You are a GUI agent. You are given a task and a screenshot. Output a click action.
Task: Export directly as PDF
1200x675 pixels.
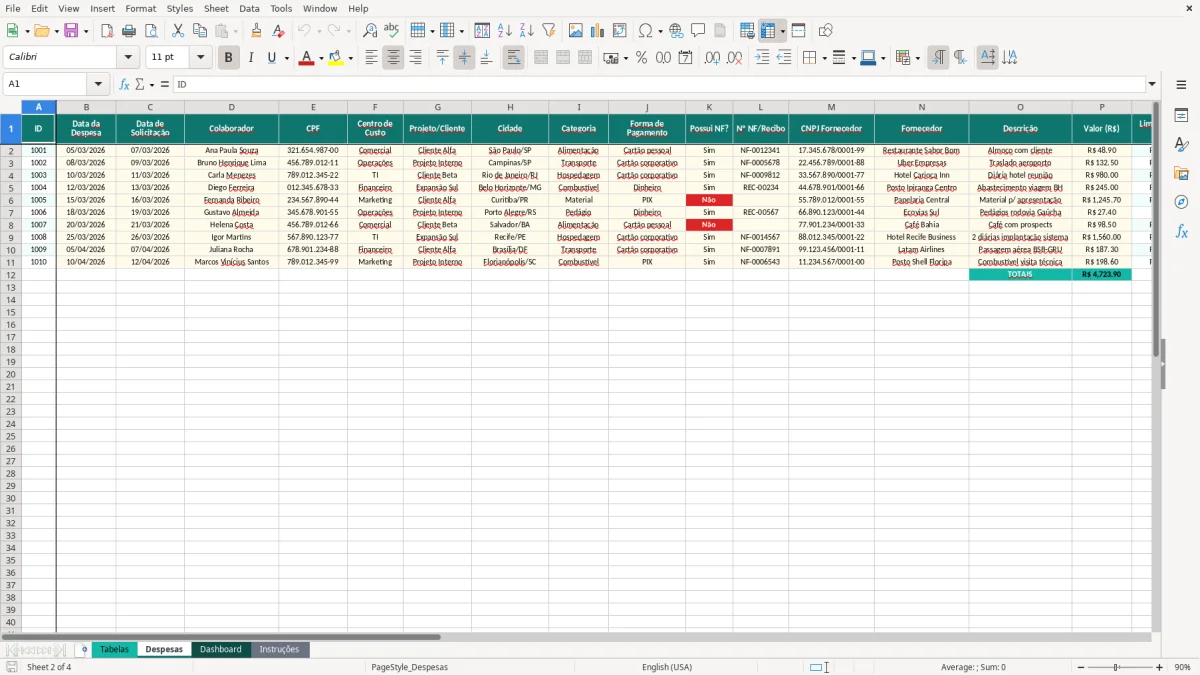click(x=107, y=31)
